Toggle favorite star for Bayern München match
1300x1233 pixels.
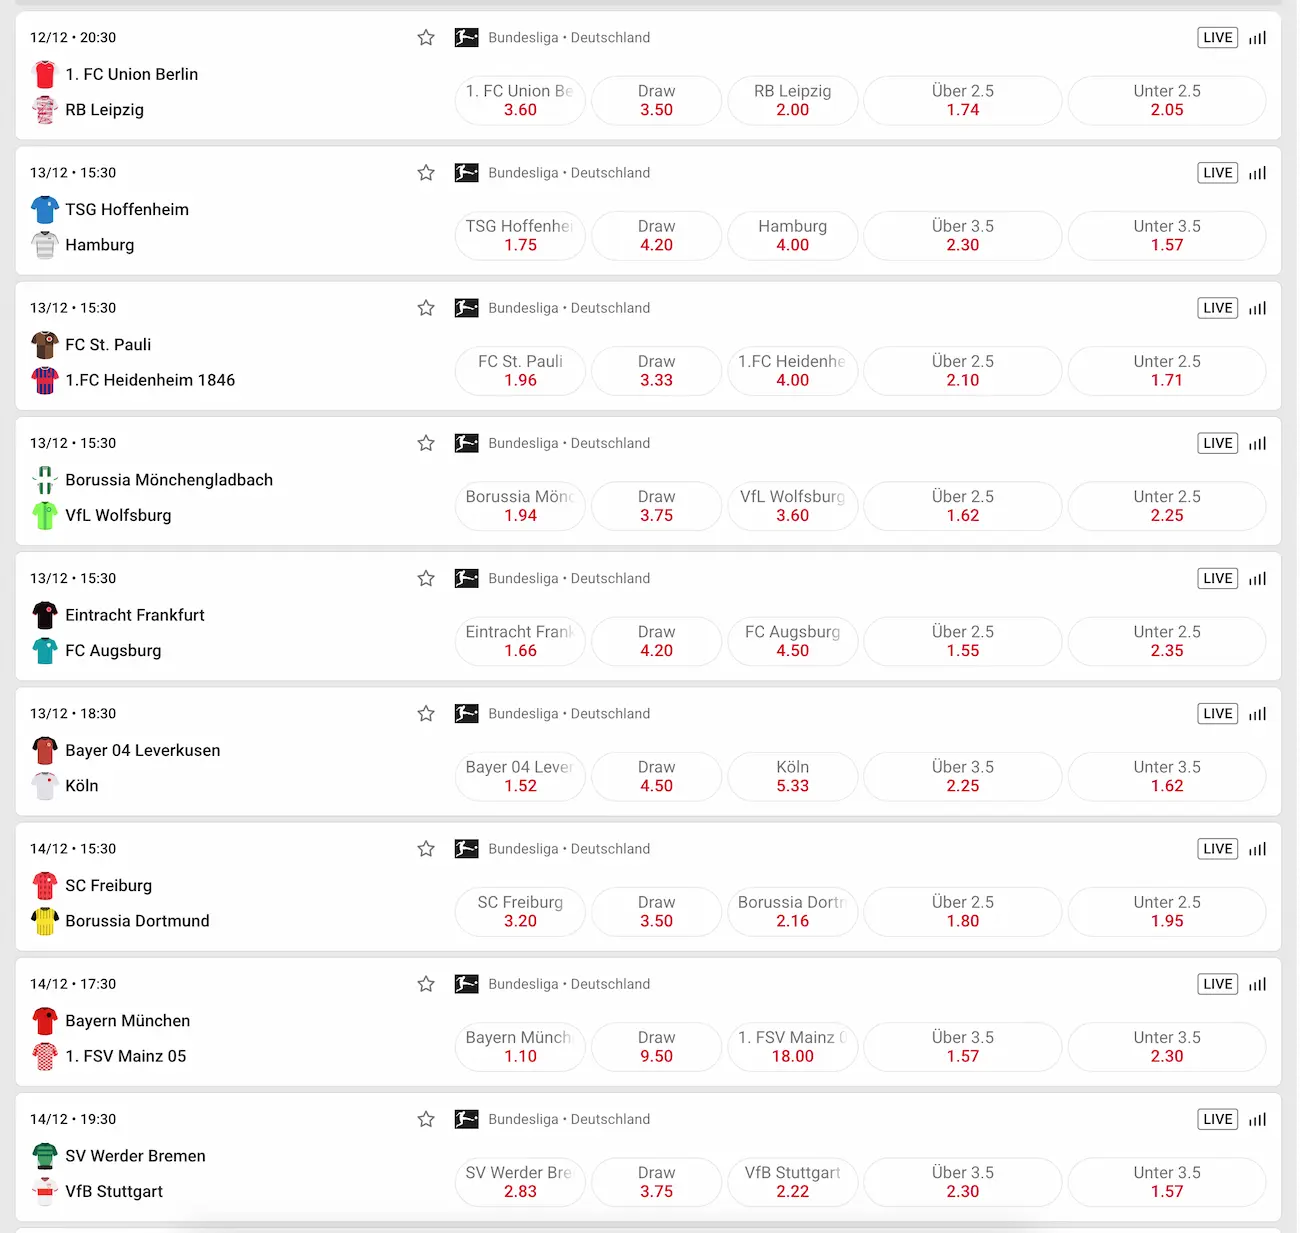[426, 984]
